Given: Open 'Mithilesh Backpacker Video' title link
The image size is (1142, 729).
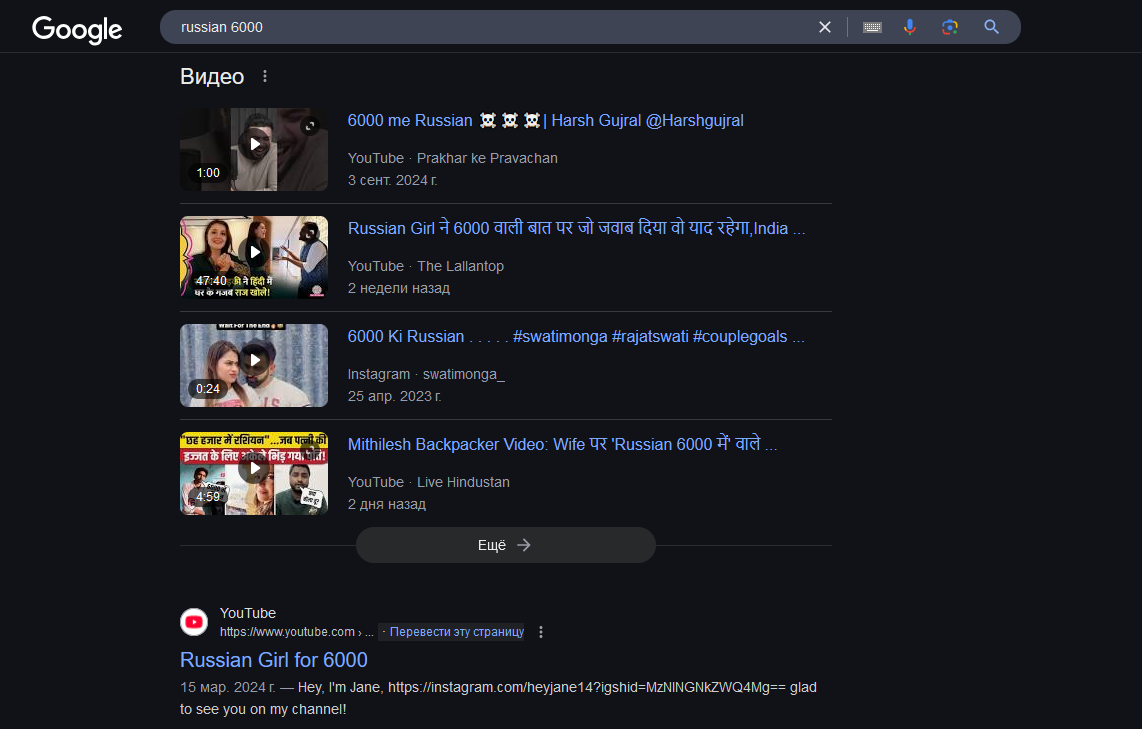Looking at the screenshot, I should coord(562,444).
